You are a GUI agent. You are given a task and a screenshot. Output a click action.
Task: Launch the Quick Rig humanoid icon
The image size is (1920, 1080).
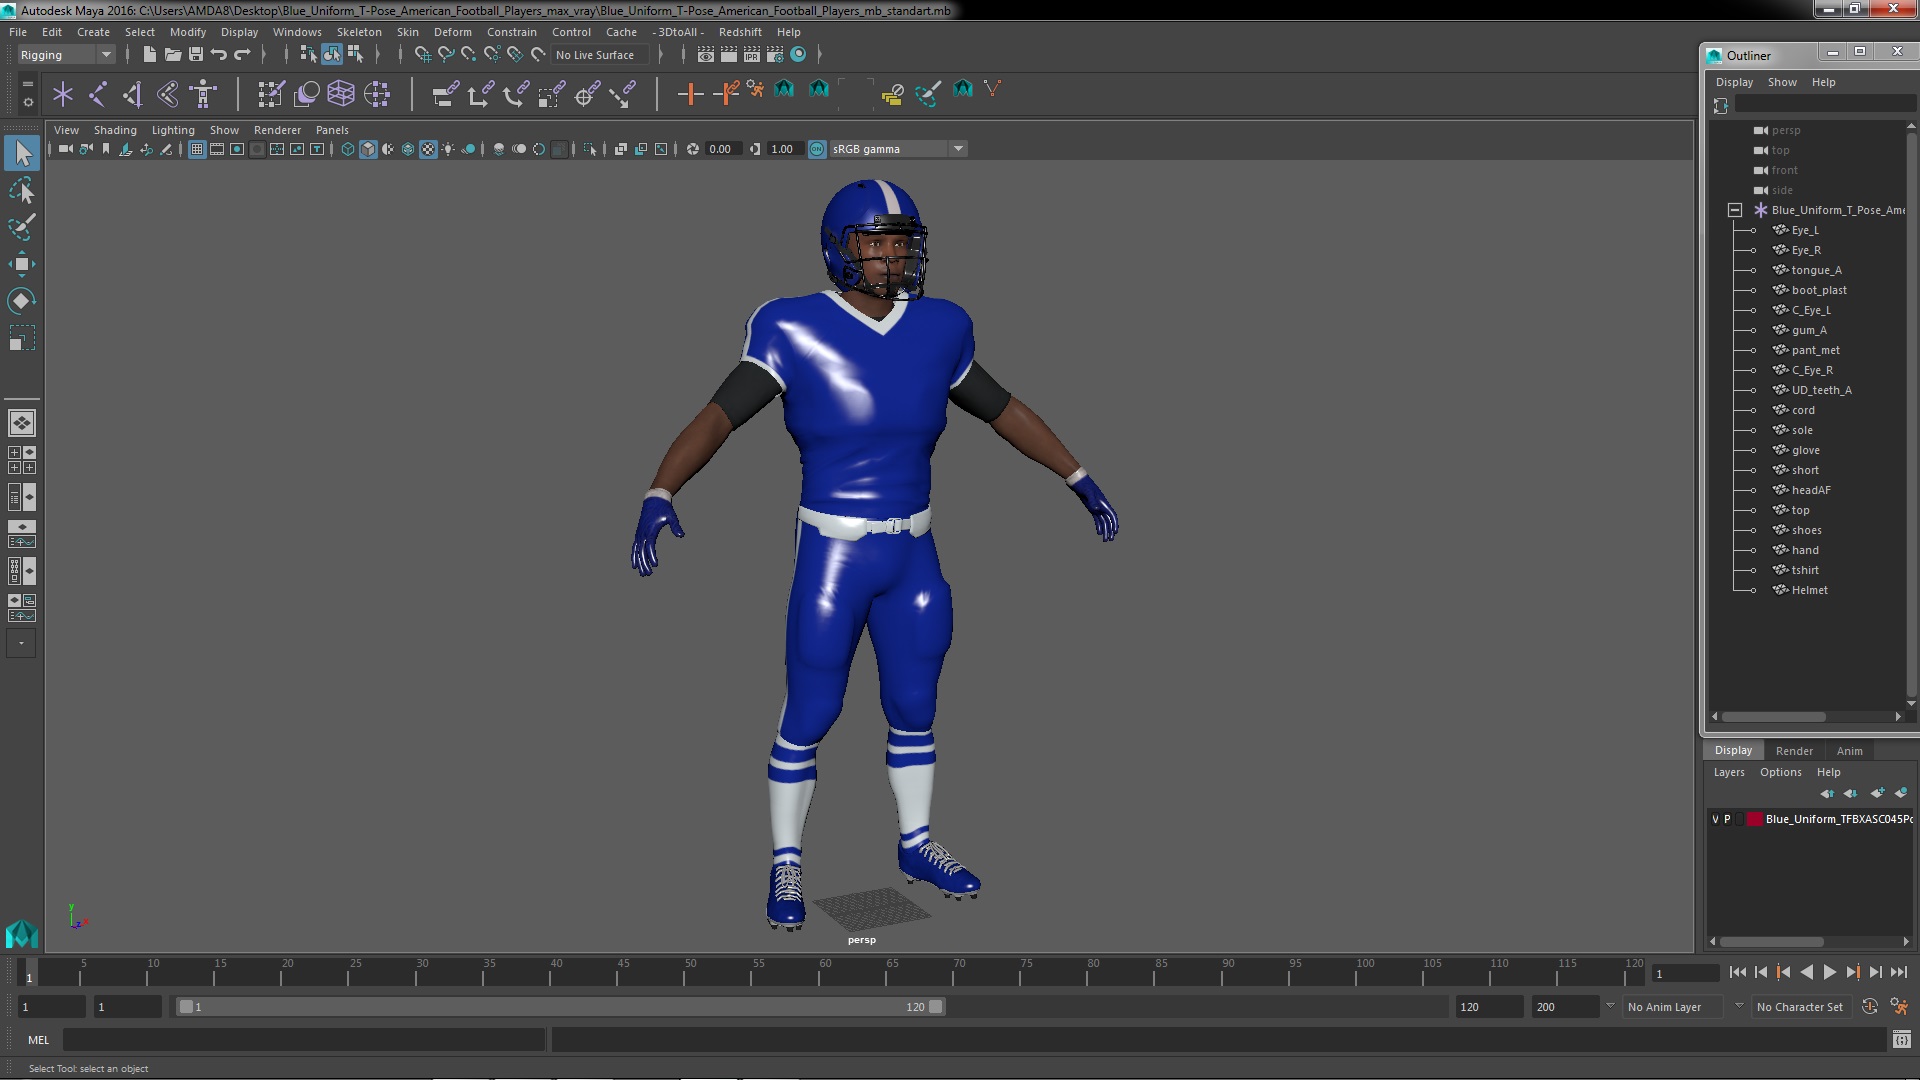pyautogui.click(x=203, y=94)
